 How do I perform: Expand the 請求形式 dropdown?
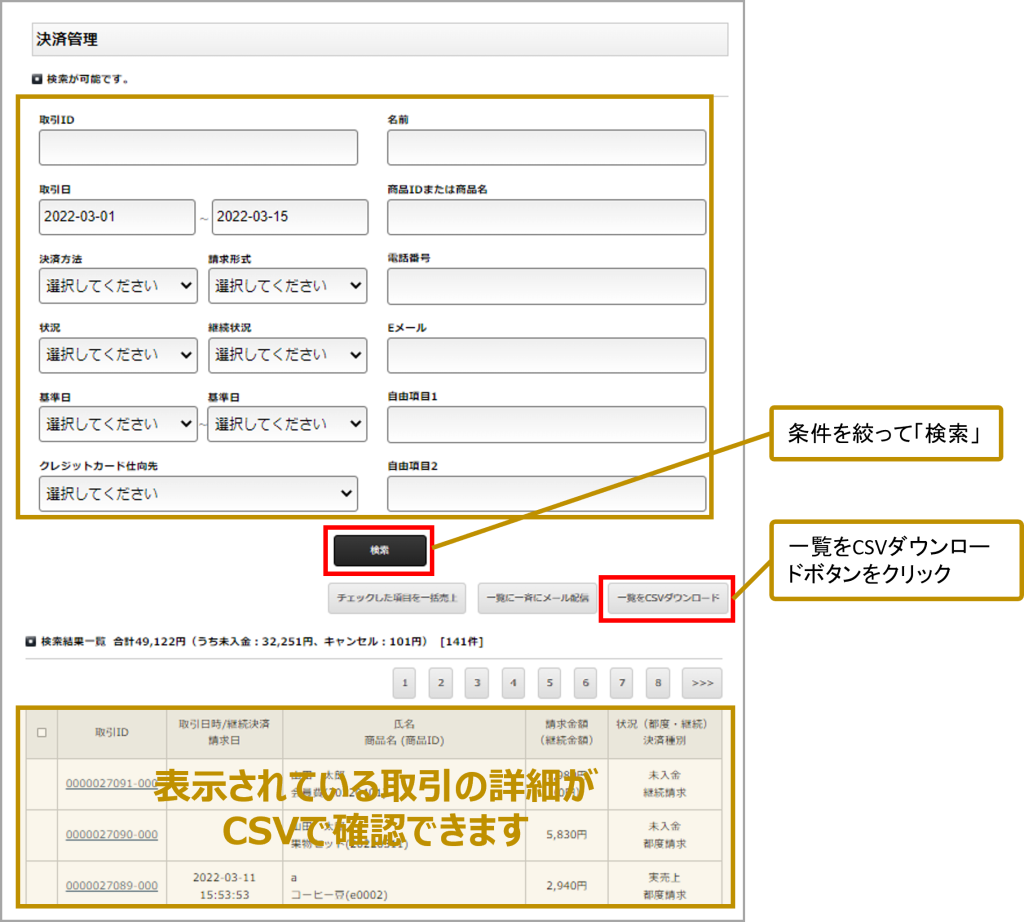(287, 286)
